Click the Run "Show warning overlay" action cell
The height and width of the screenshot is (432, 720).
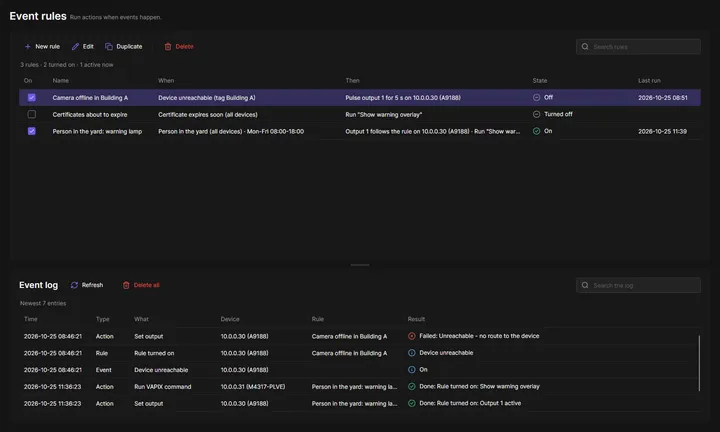pos(384,115)
